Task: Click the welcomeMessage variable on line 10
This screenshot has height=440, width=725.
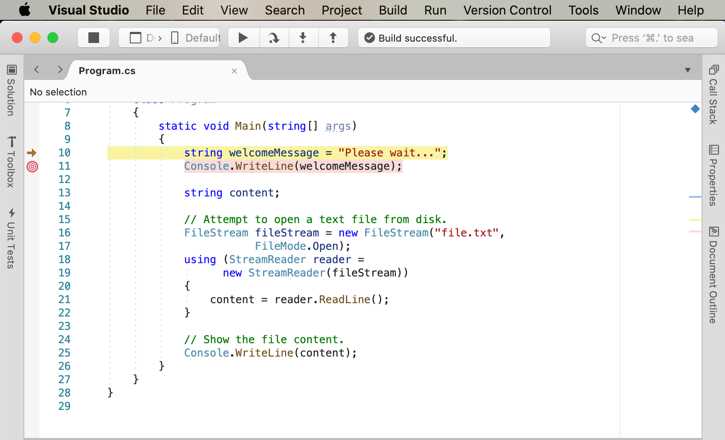Action: pos(274,153)
